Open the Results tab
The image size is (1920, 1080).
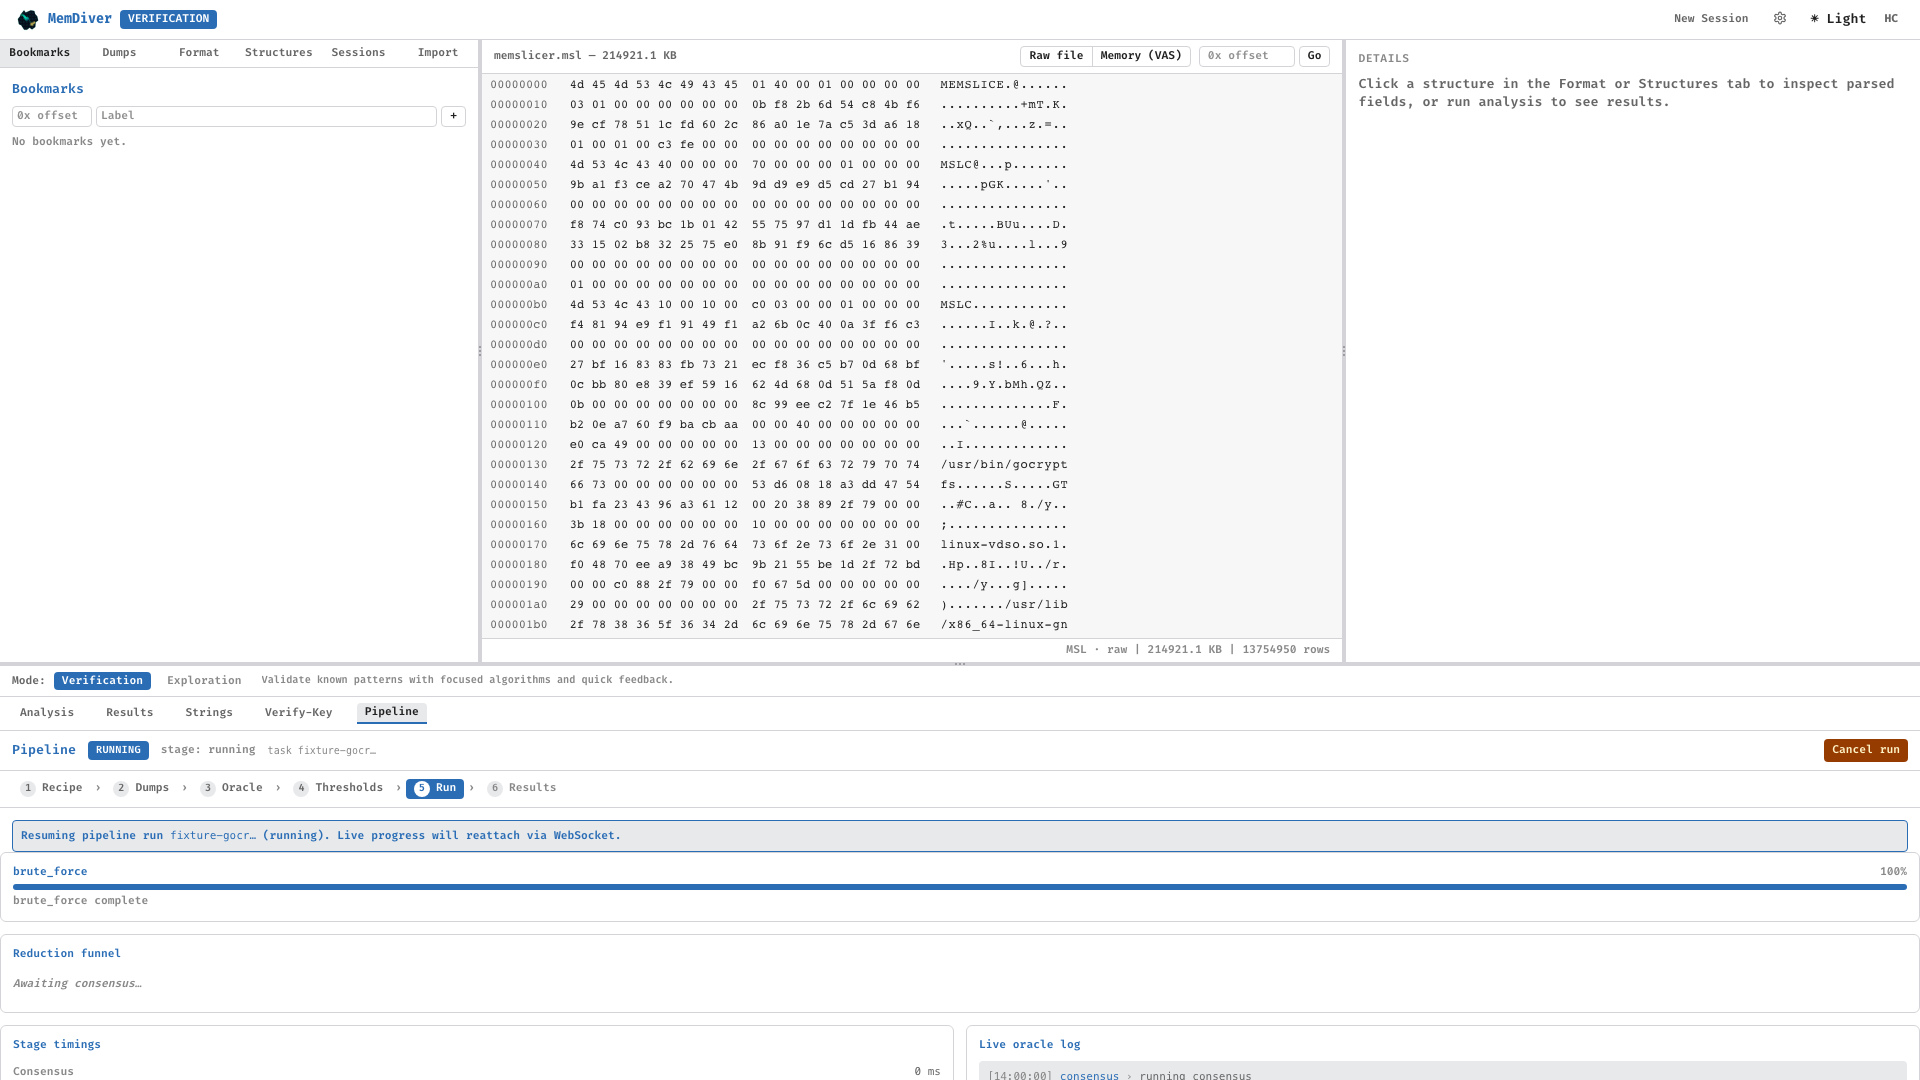(130, 713)
